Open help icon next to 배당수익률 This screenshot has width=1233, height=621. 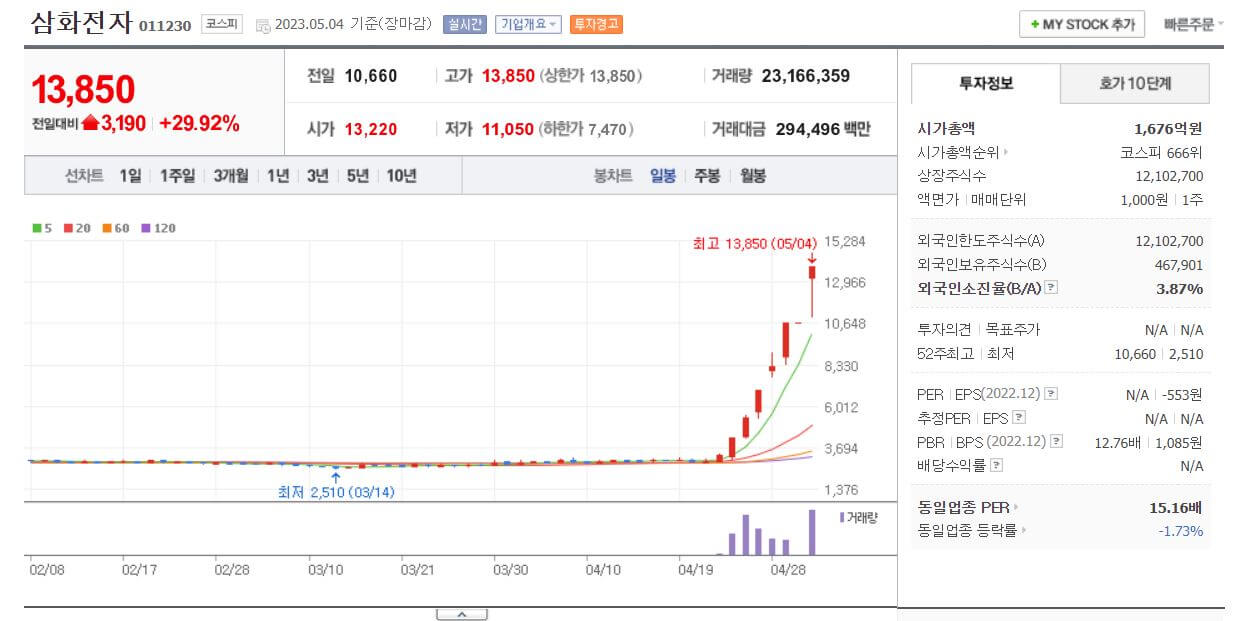996,465
